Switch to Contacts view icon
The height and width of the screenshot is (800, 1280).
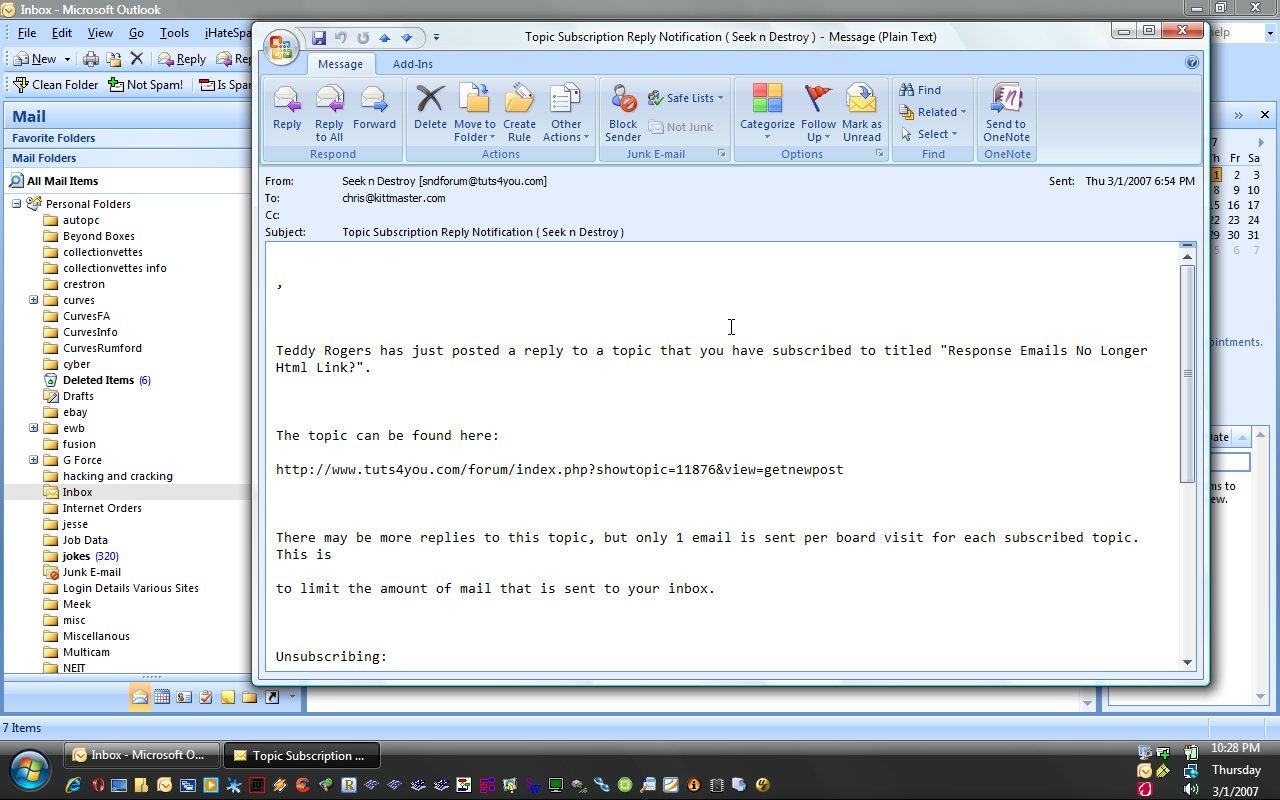coord(184,697)
